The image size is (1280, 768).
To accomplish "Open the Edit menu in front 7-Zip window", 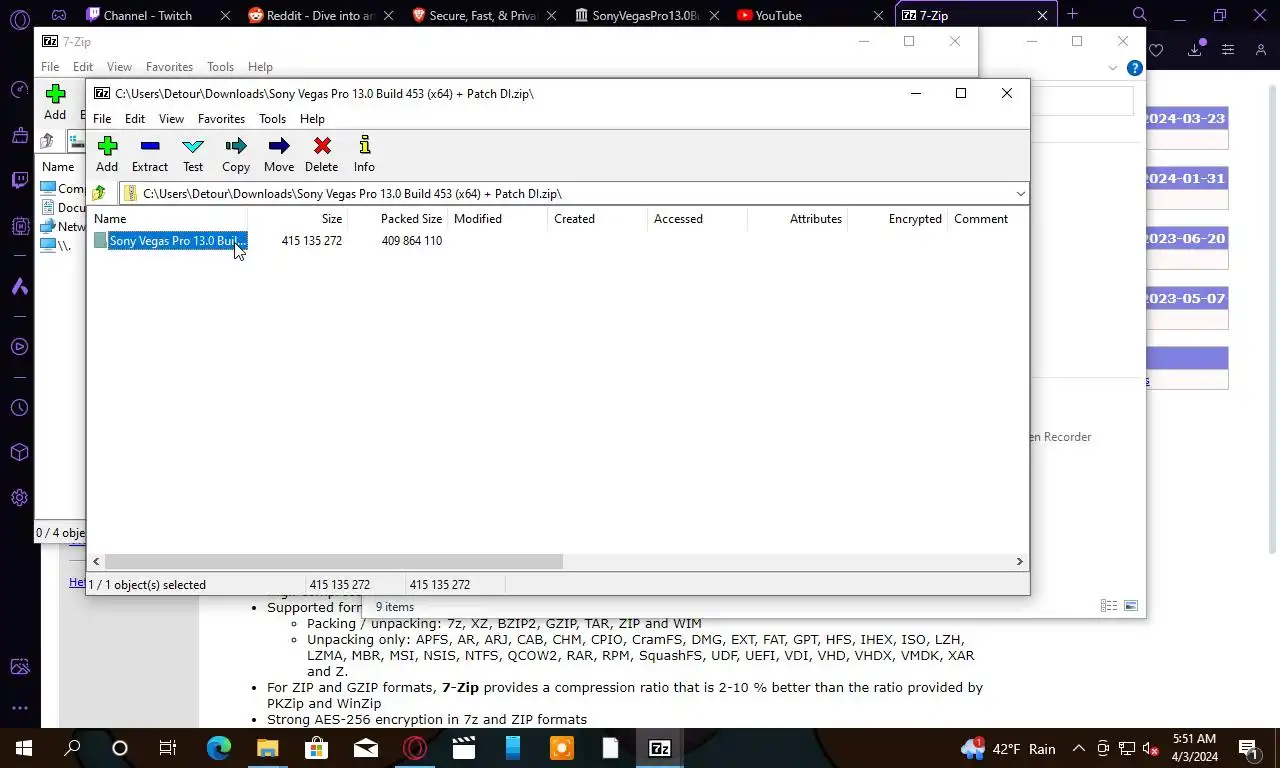I will (x=135, y=118).
